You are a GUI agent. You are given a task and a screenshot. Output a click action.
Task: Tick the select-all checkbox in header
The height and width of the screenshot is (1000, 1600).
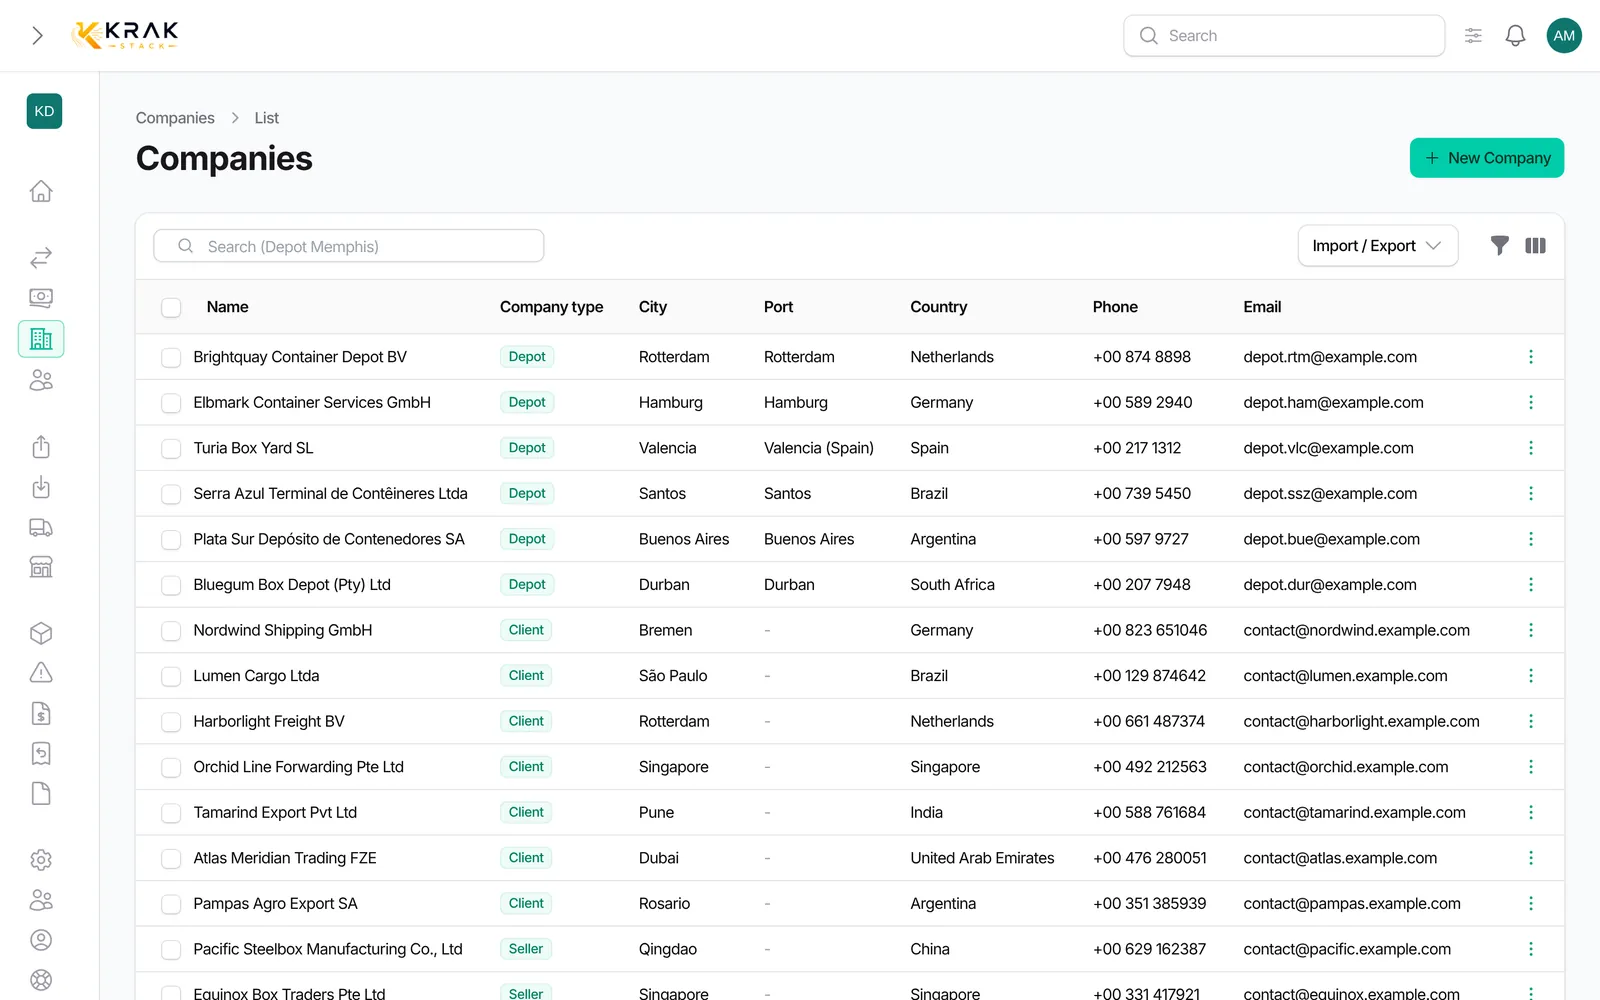[x=171, y=307]
